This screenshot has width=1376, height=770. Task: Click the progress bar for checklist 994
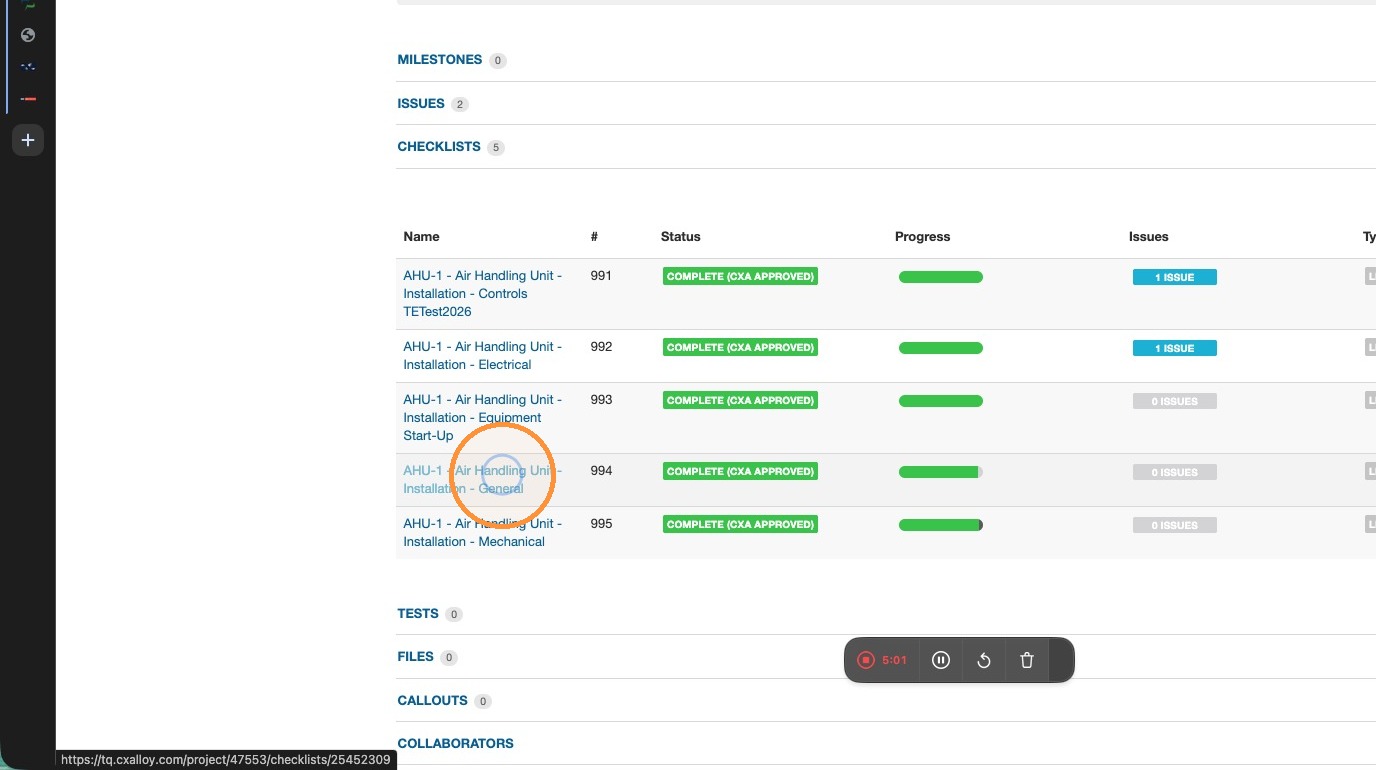(941, 472)
